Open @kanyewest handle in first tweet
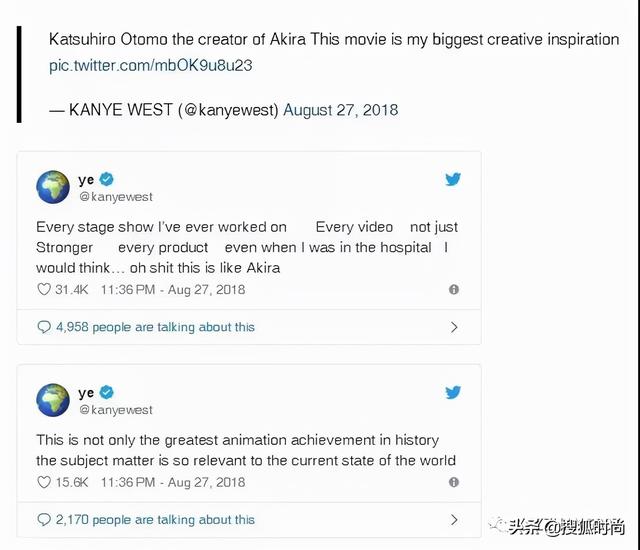The height and width of the screenshot is (550, 640). [x=115, y=197]
